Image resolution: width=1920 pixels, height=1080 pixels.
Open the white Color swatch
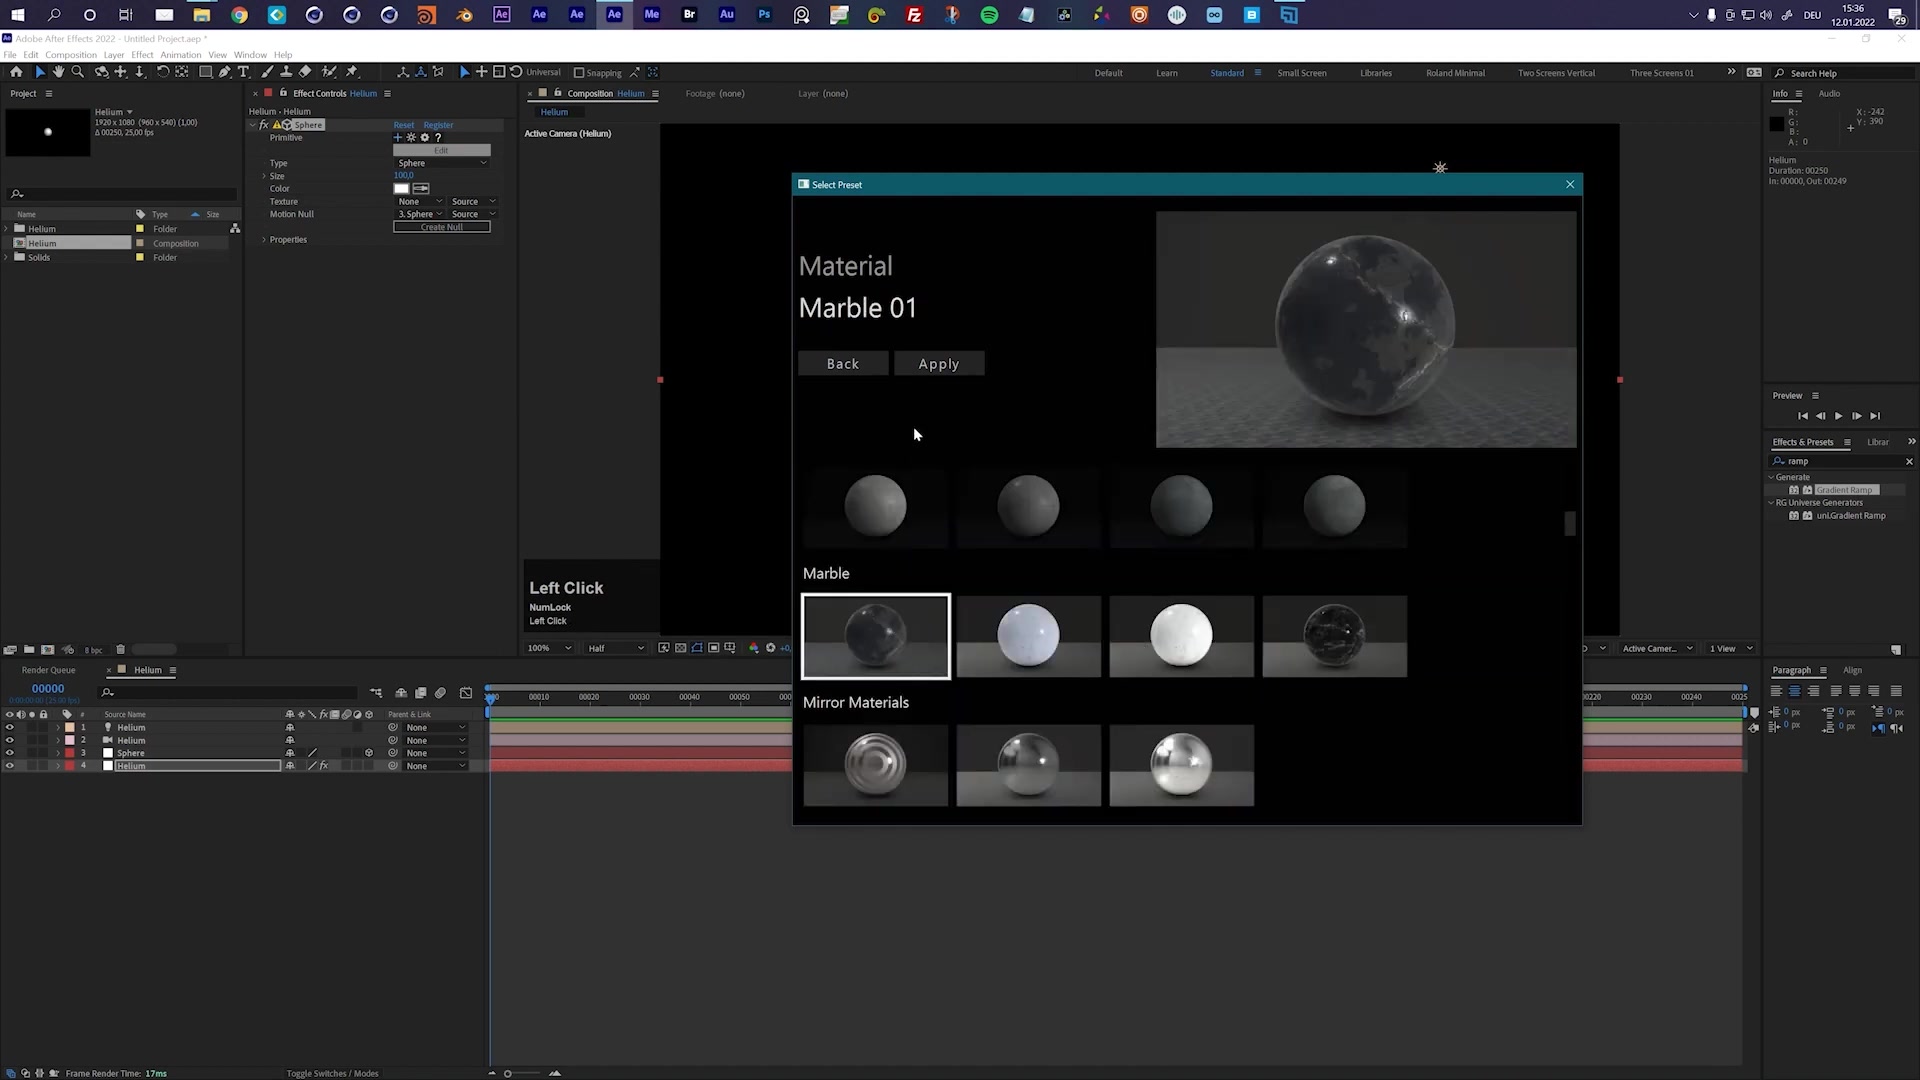coord(401,189)
